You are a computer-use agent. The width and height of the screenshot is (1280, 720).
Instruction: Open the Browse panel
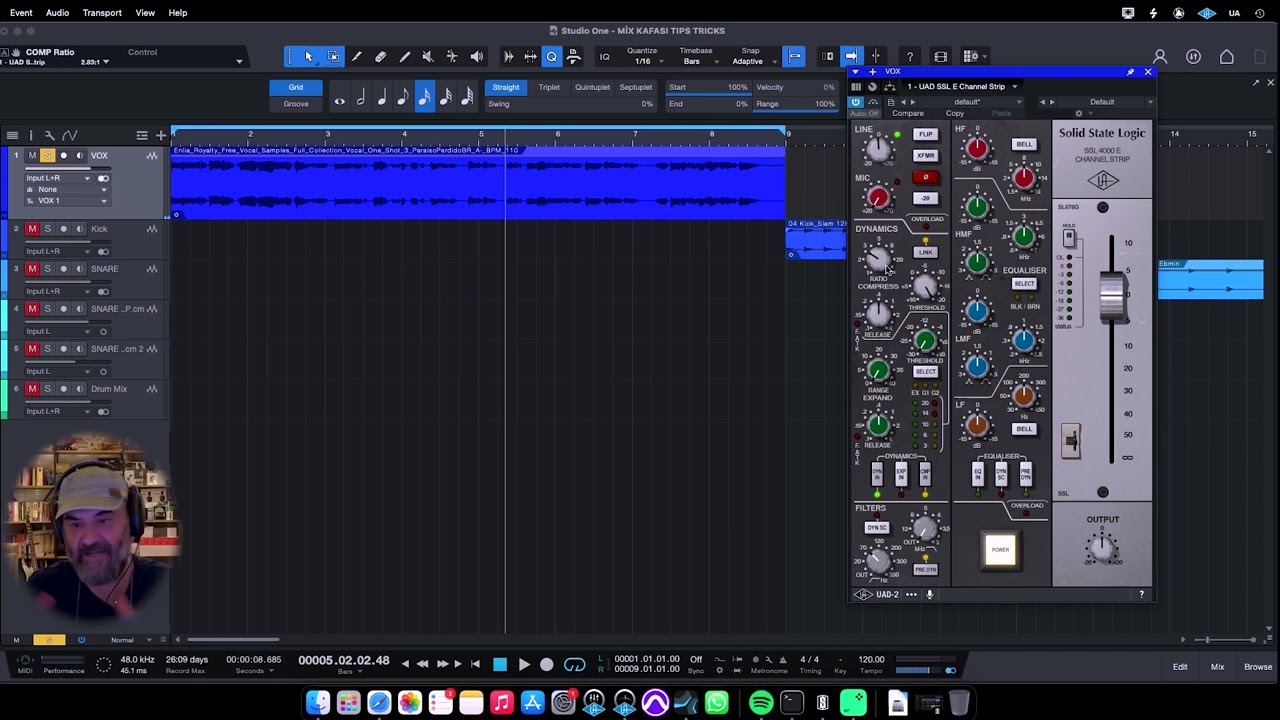(x=1258, y=667)
